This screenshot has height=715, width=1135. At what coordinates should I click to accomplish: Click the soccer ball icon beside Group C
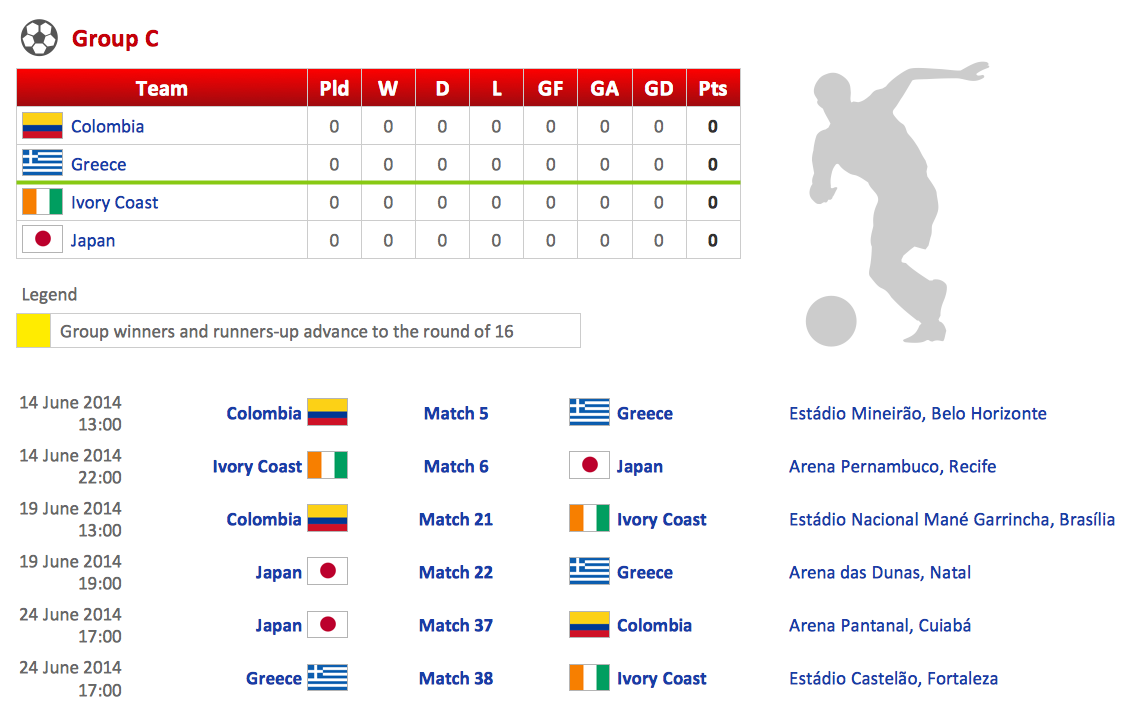click(x=39, y=39)
